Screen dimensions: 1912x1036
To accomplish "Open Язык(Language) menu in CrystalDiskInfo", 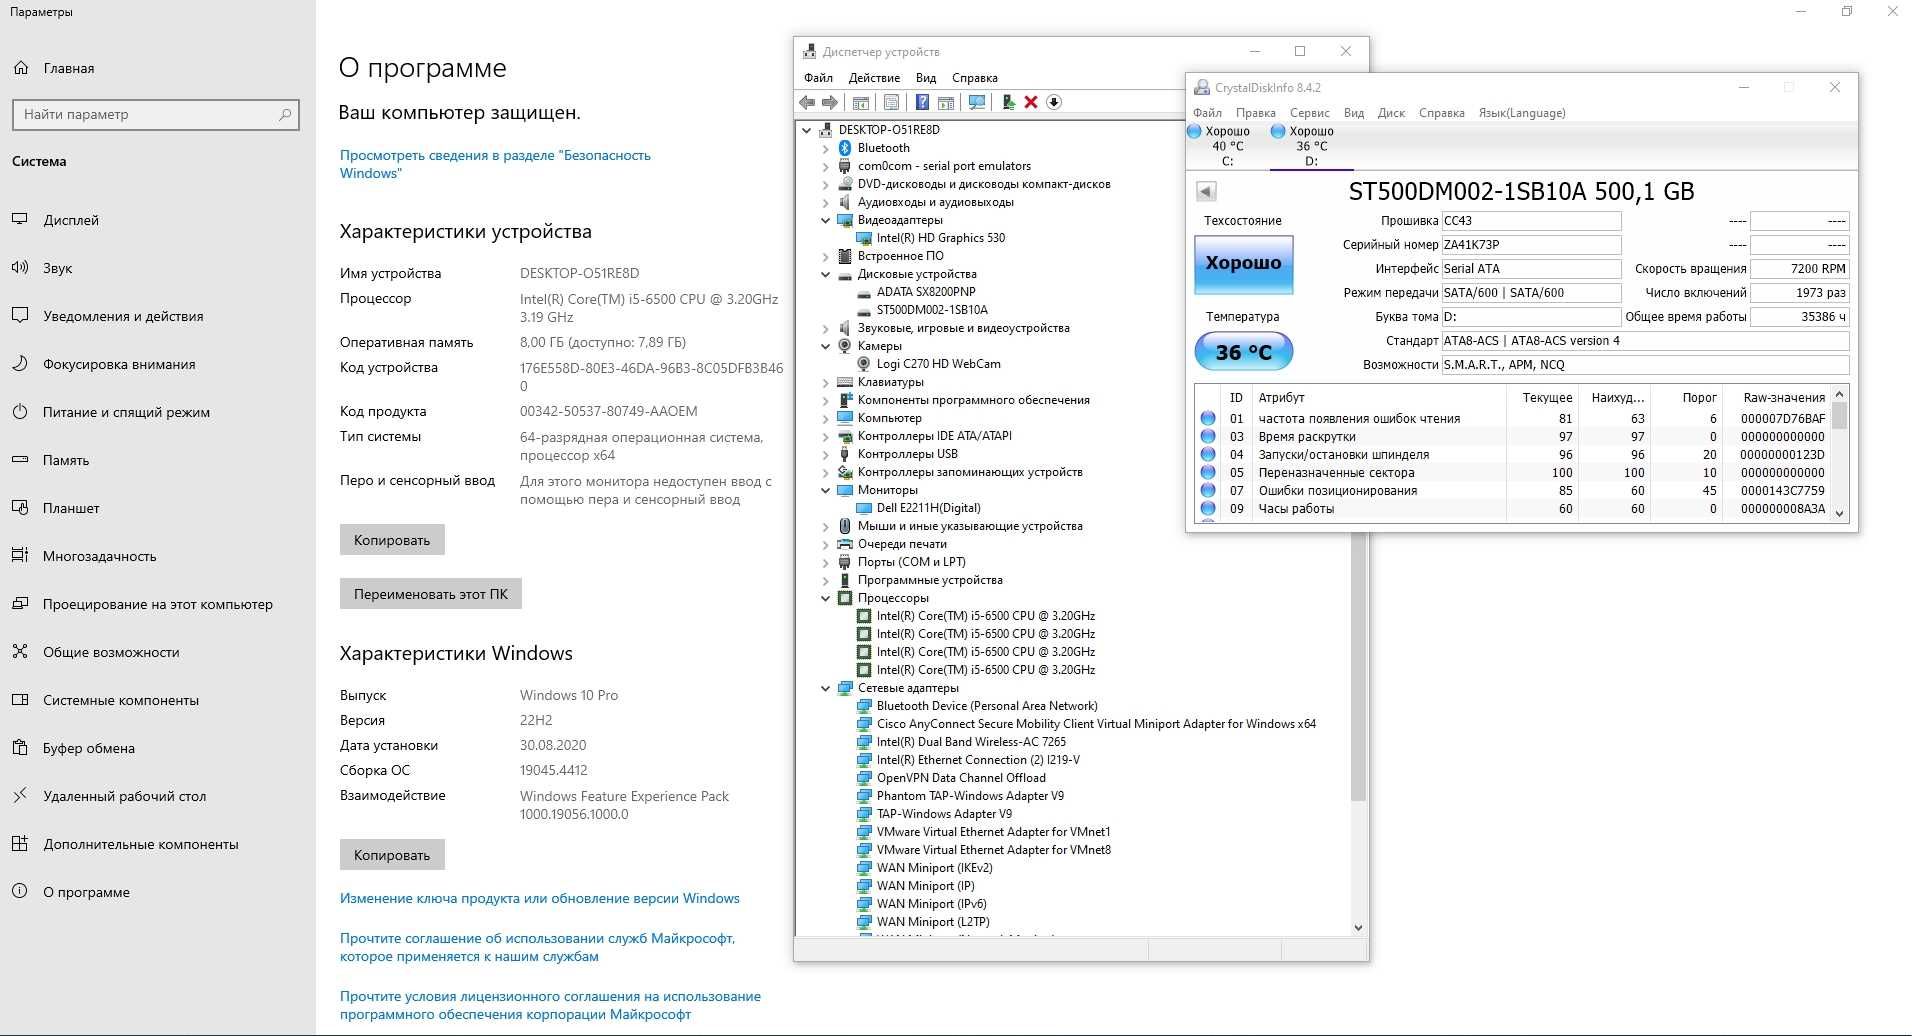I will point(1522,113).
